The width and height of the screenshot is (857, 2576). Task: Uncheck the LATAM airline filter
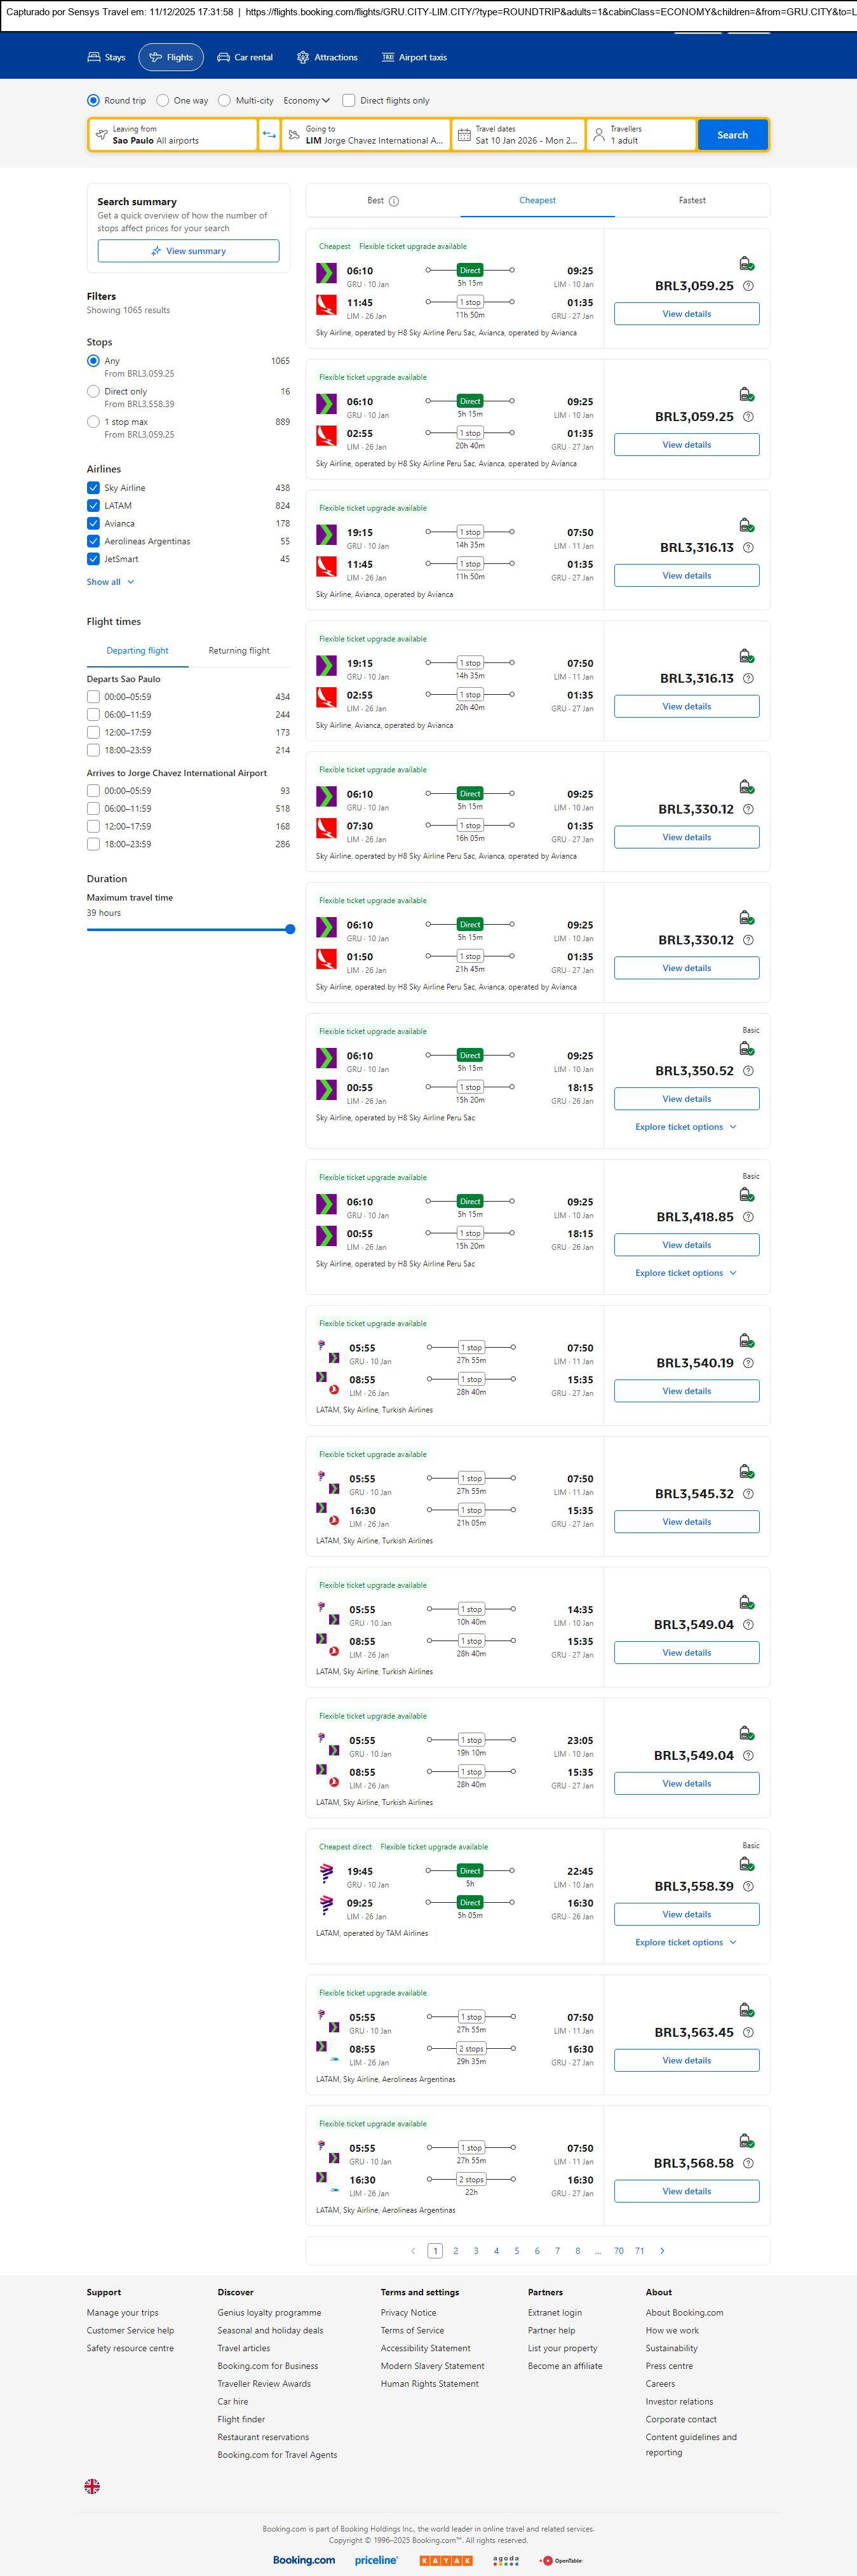94,506
